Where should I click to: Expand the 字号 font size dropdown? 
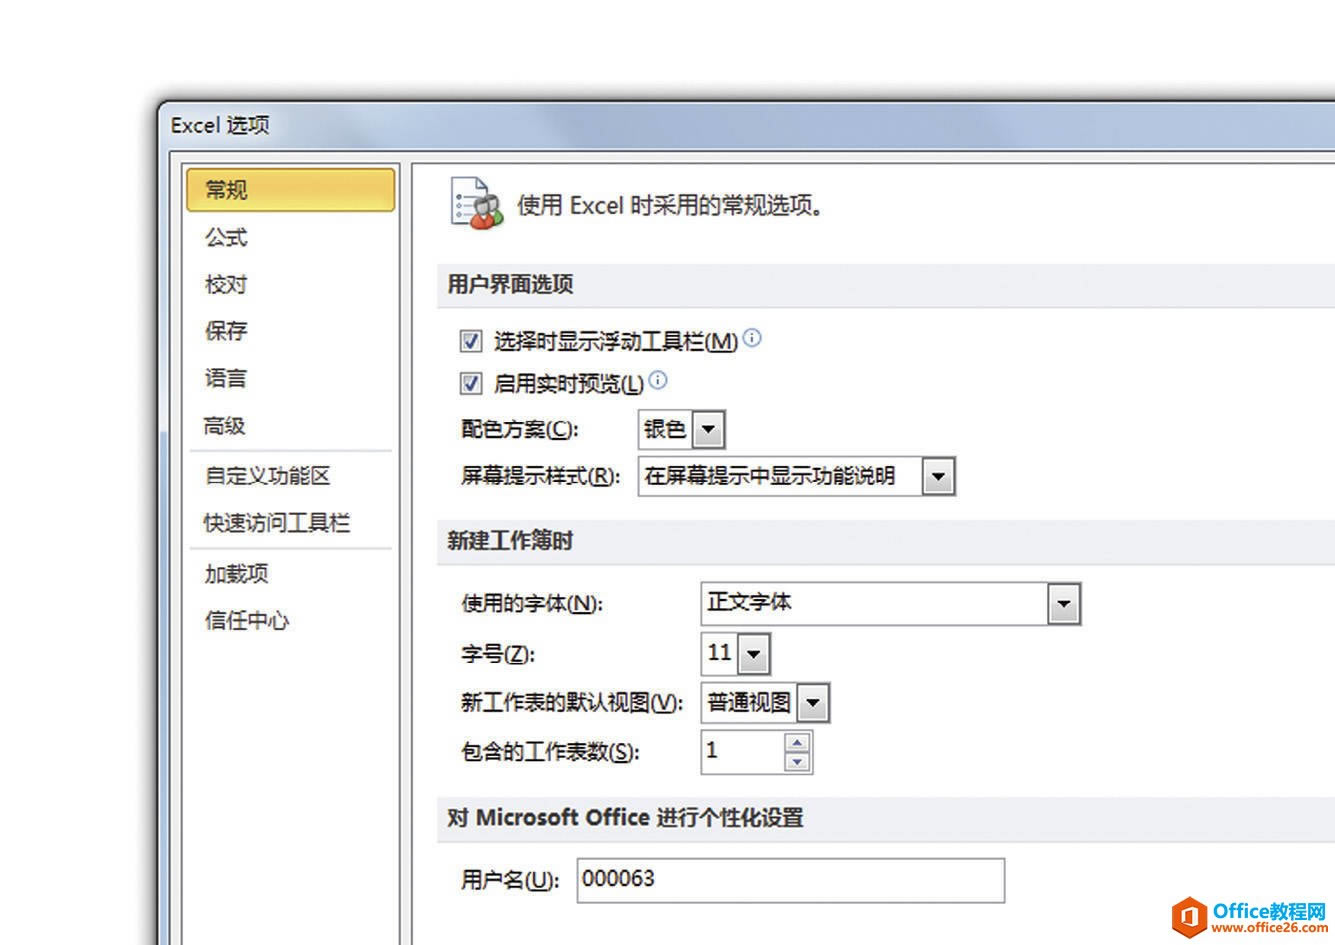pos(753,655)
